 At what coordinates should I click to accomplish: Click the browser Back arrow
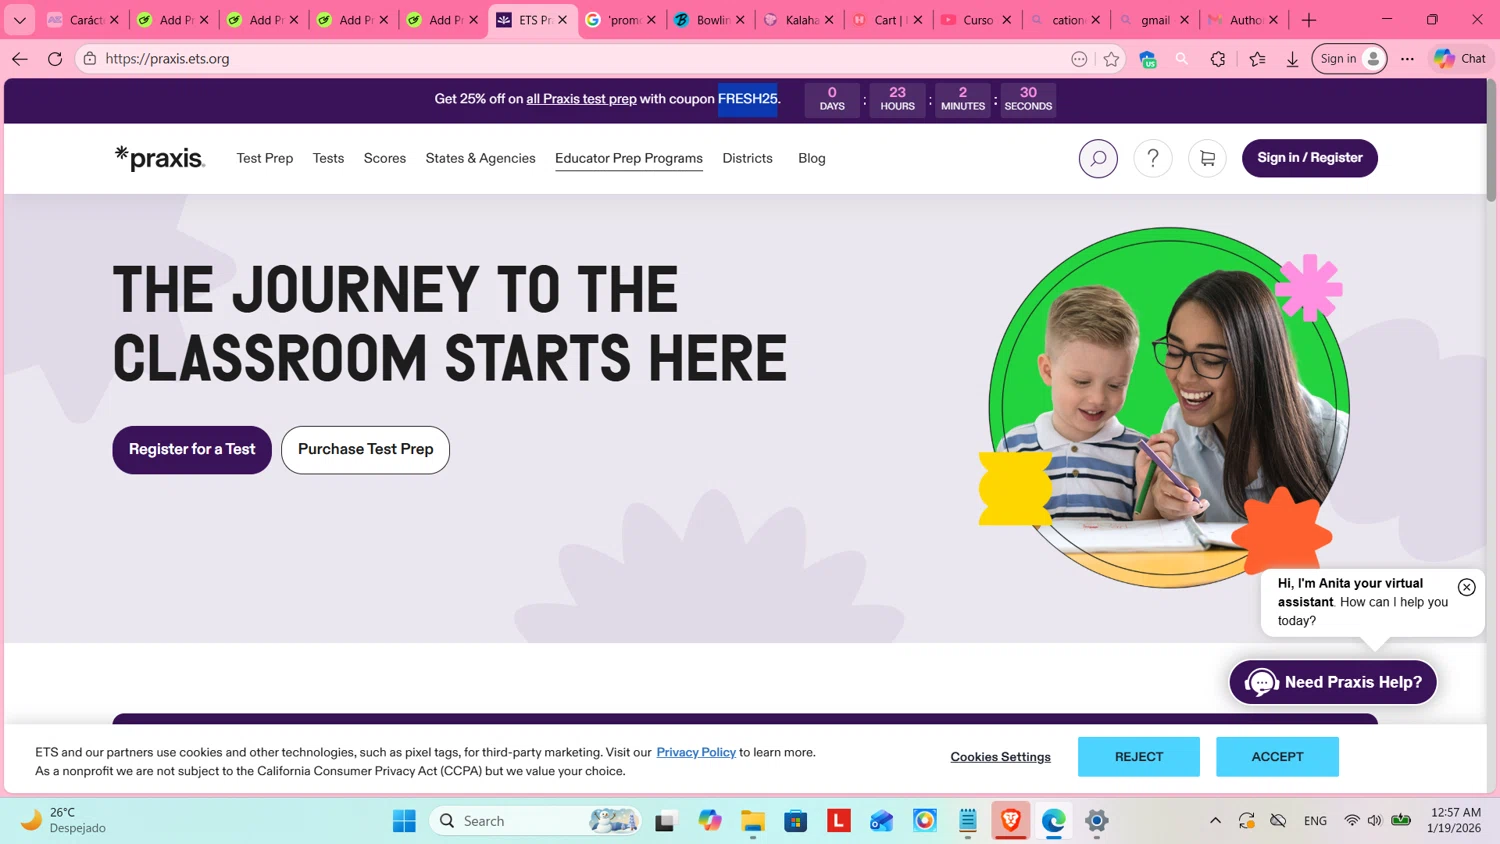[20, 59]
